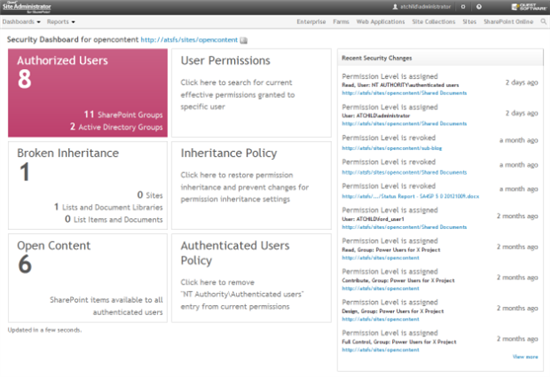This screenshot has height=377, width=550.
Task: Open opencontent link under Contribute Power Users entry
Action: (x=381, y=288)
